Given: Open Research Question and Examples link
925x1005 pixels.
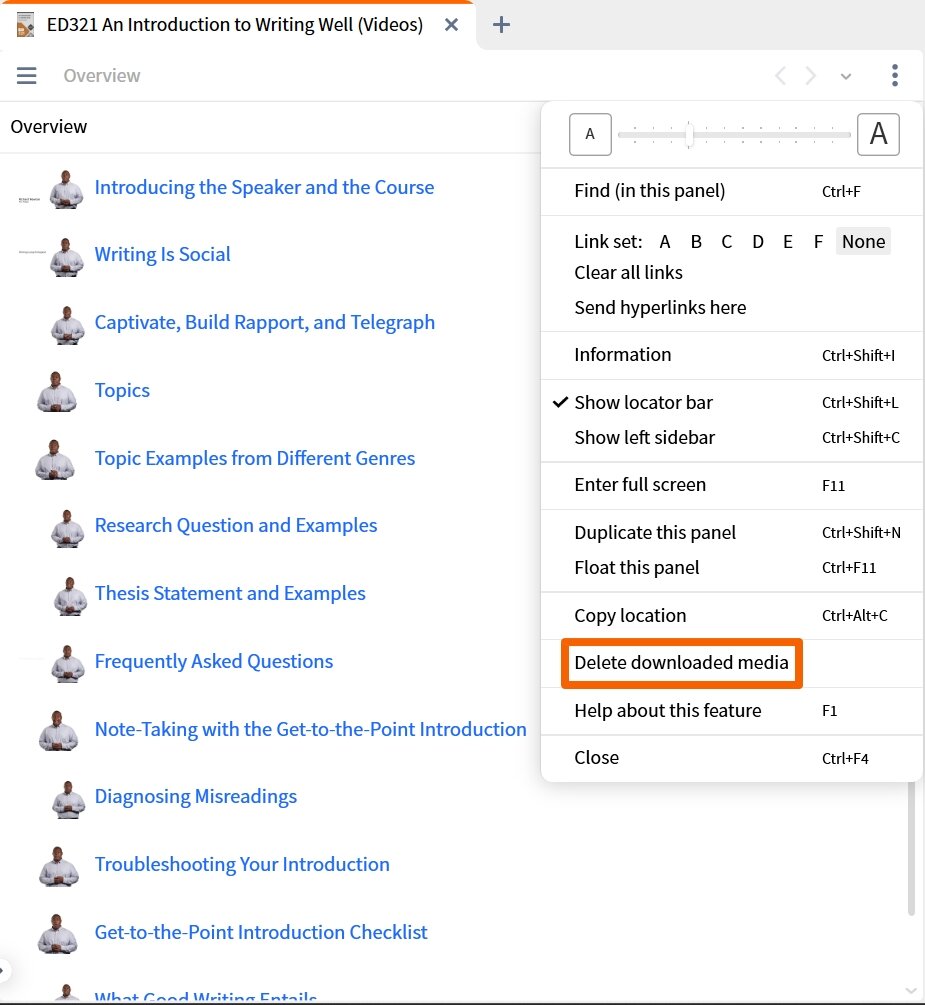Looking at the screenshot, I should [236, 526].
